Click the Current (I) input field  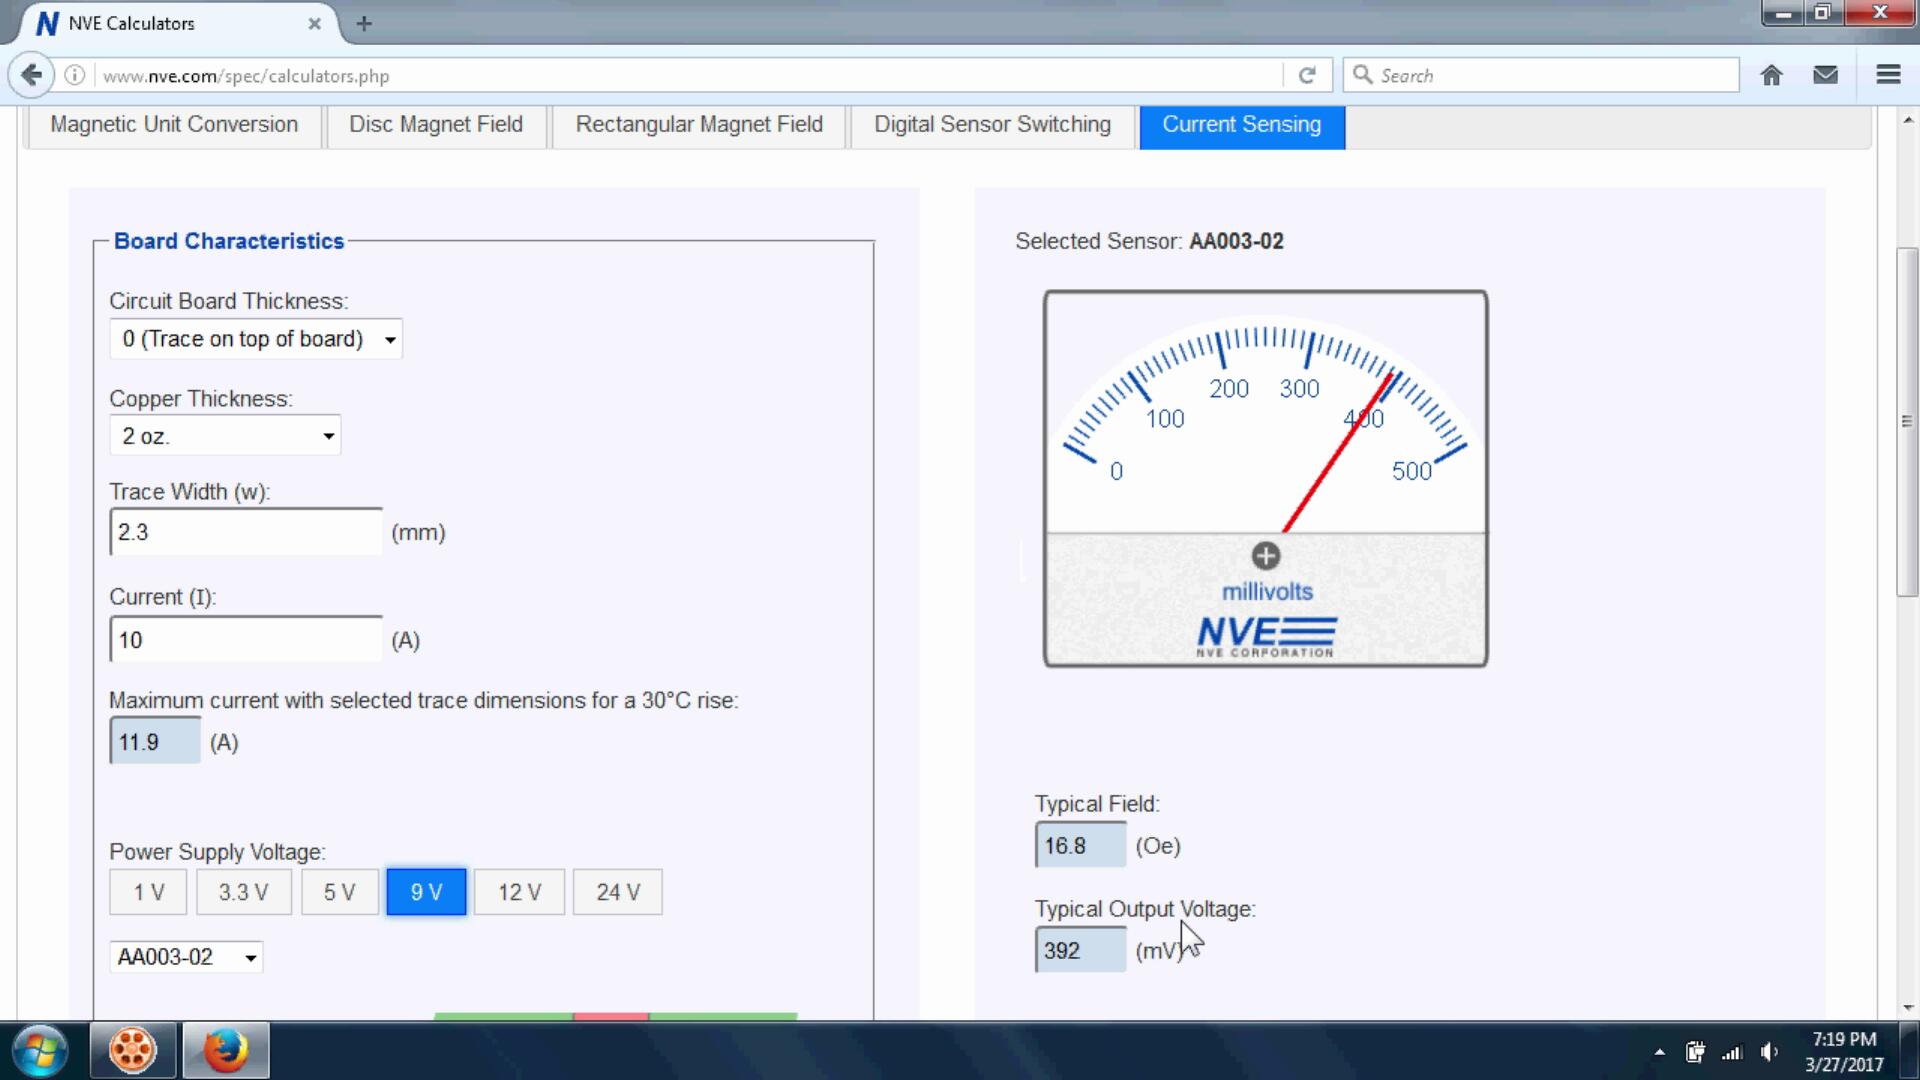pyautogui.click(x=246, y=640)
